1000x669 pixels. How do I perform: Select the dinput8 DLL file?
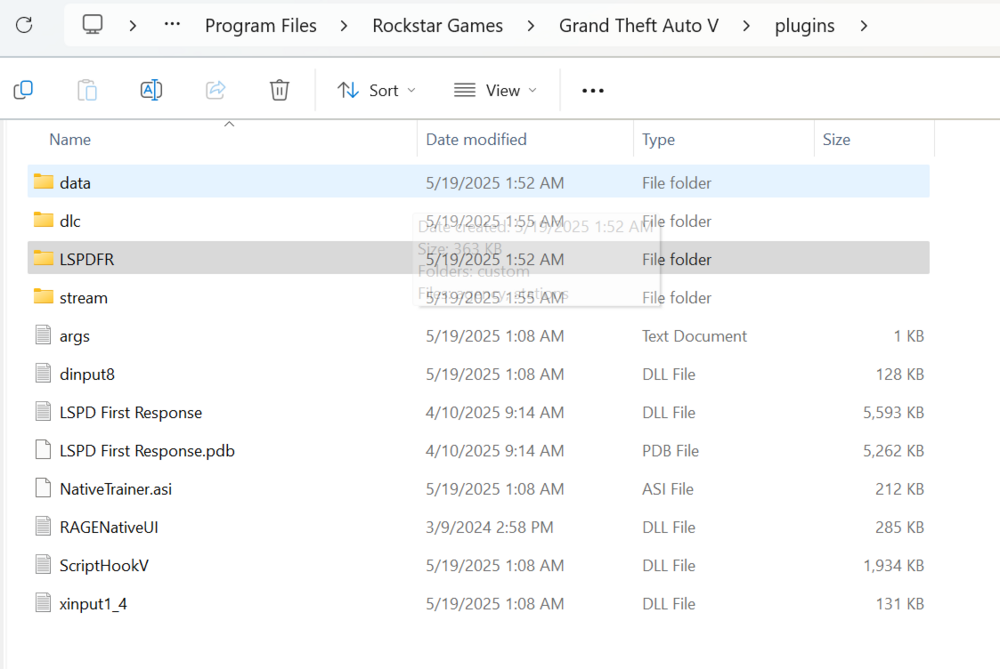pyautogui.click(x=88, y=374)
